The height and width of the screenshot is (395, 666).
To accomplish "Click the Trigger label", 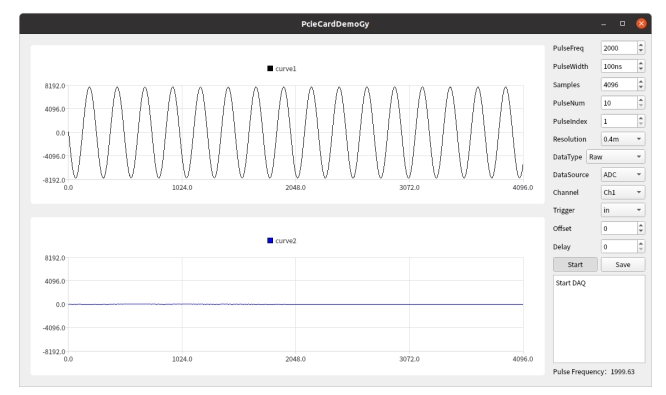I will [564, 210].
